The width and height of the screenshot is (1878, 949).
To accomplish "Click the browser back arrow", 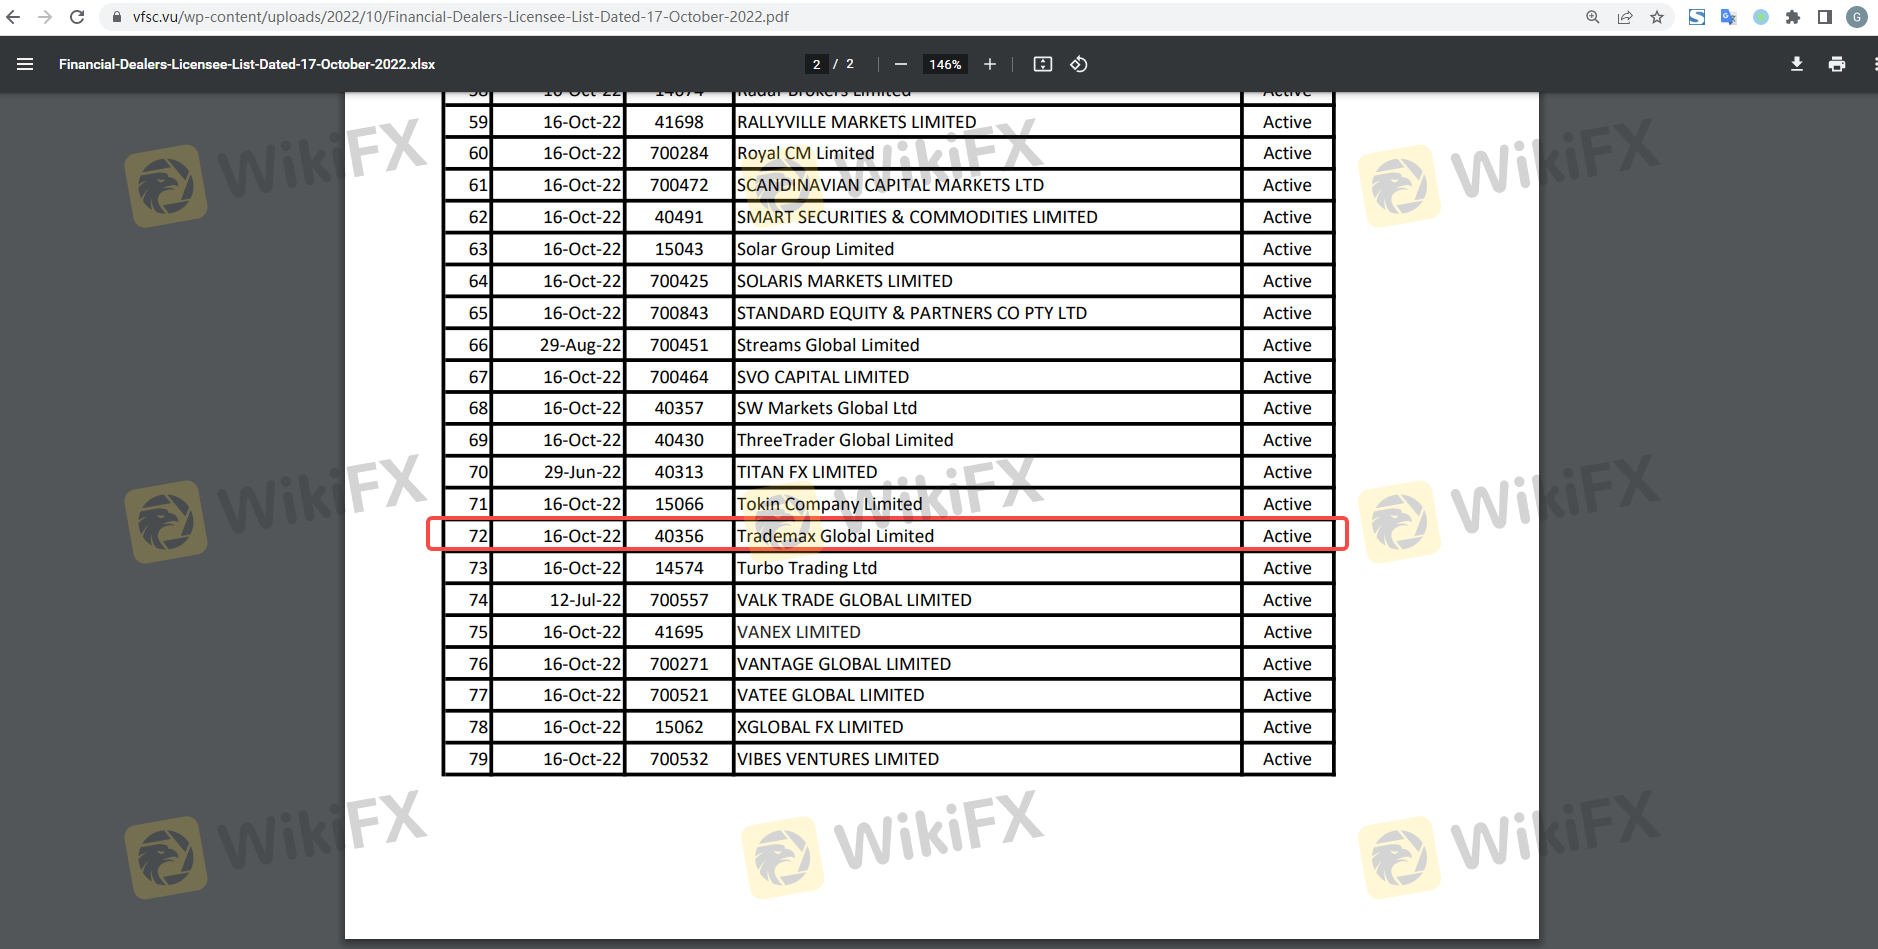I will point(13,17).
